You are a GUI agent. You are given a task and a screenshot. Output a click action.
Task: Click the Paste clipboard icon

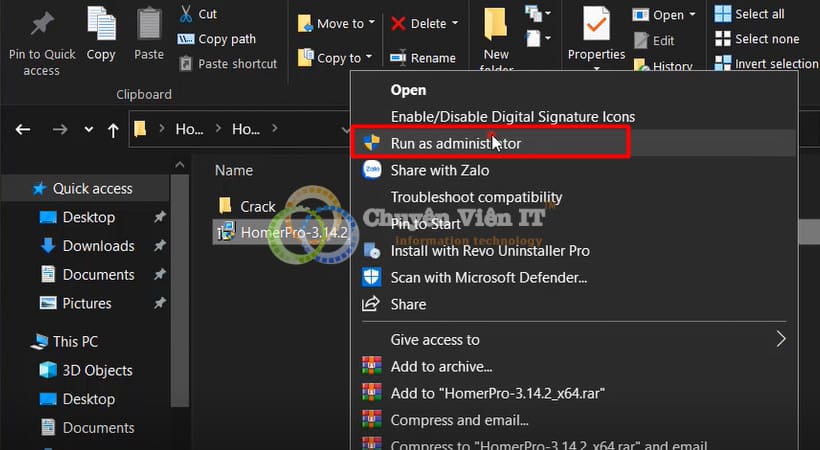(149, 24)
